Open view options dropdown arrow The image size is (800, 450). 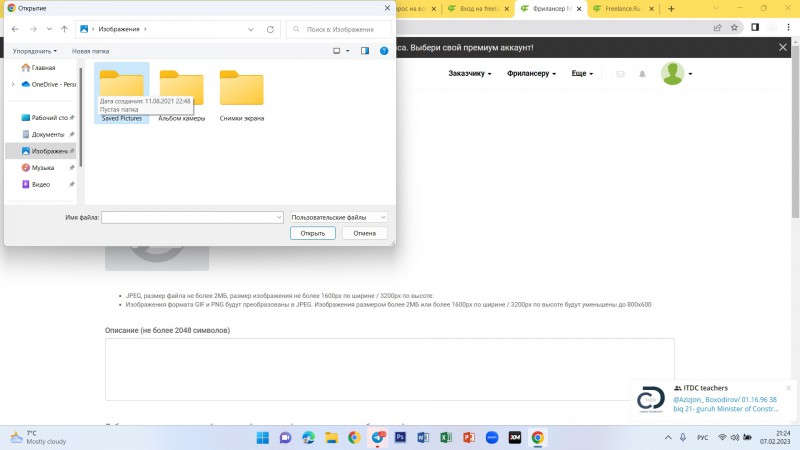click(x=348, y=51)
